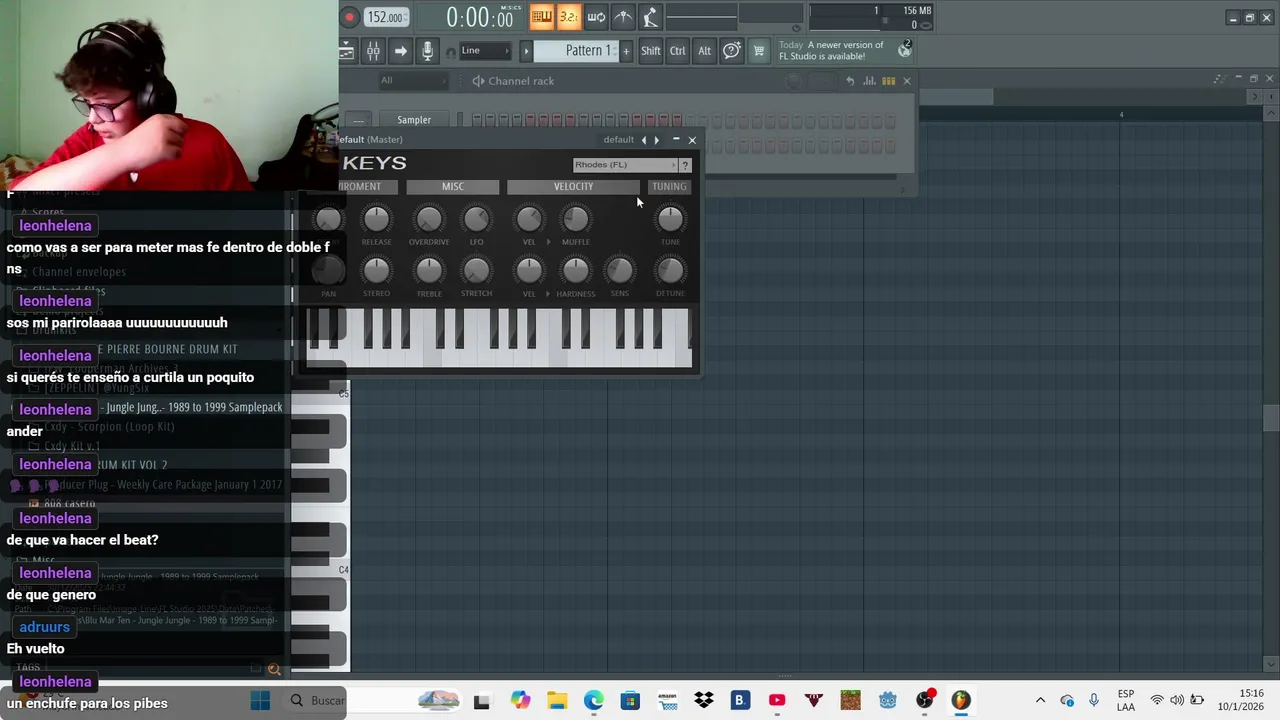
Task: Click the newer version of FL Studio notice
Action: point(832,51)
